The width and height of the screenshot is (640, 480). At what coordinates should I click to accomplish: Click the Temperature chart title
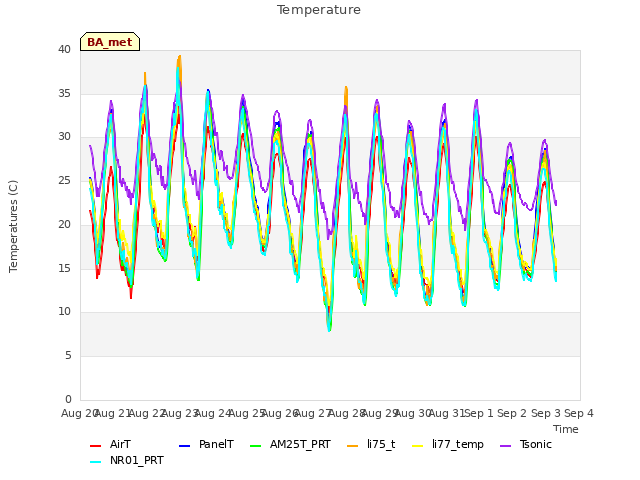coord(319,10)
